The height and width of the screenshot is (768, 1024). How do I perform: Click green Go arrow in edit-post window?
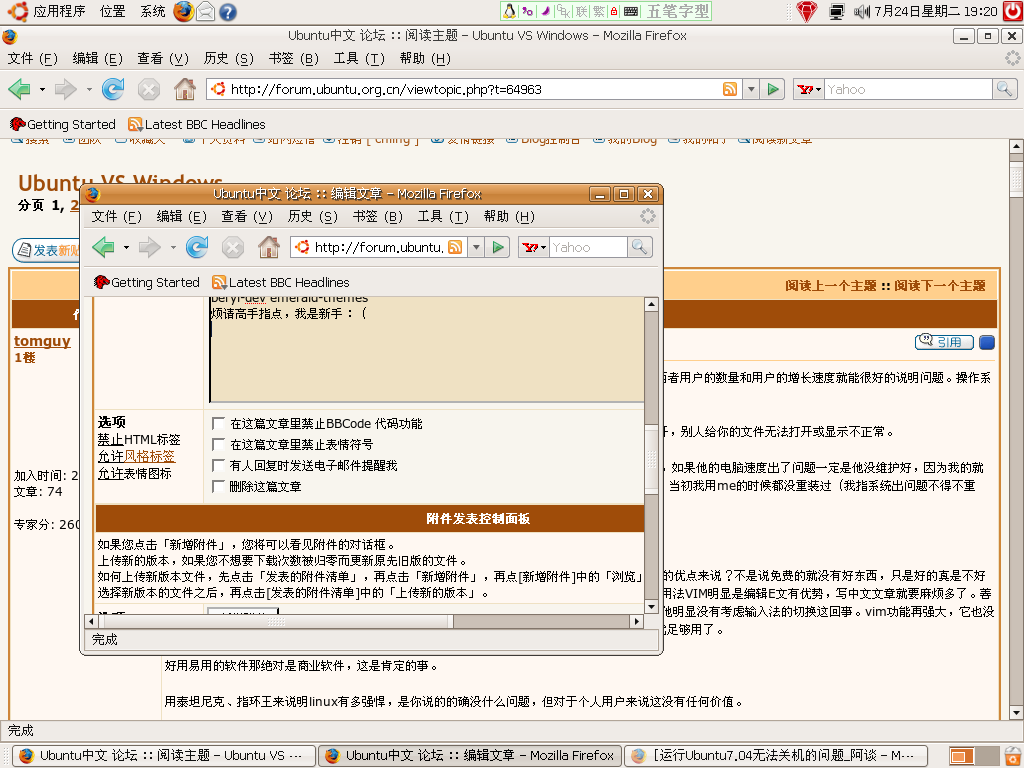coord(498,248)
